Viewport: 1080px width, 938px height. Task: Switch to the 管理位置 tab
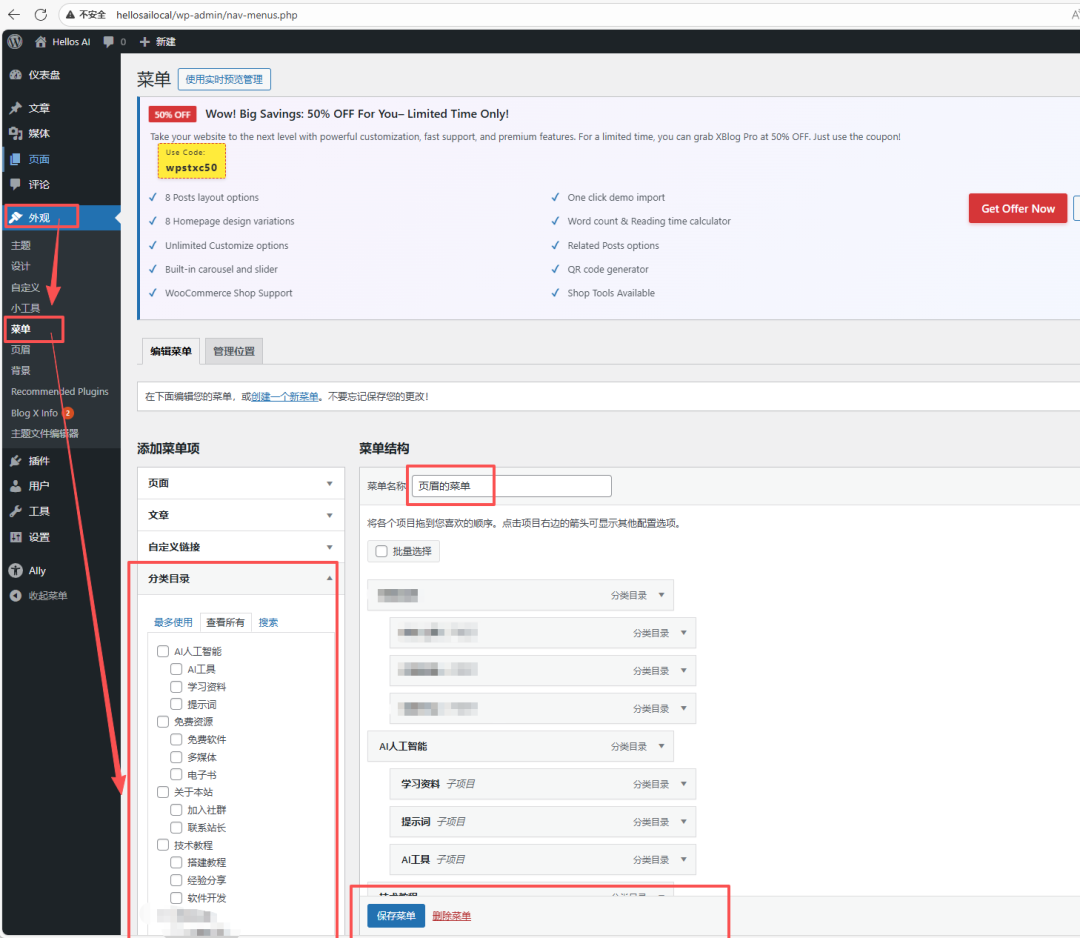coord(234,351)
